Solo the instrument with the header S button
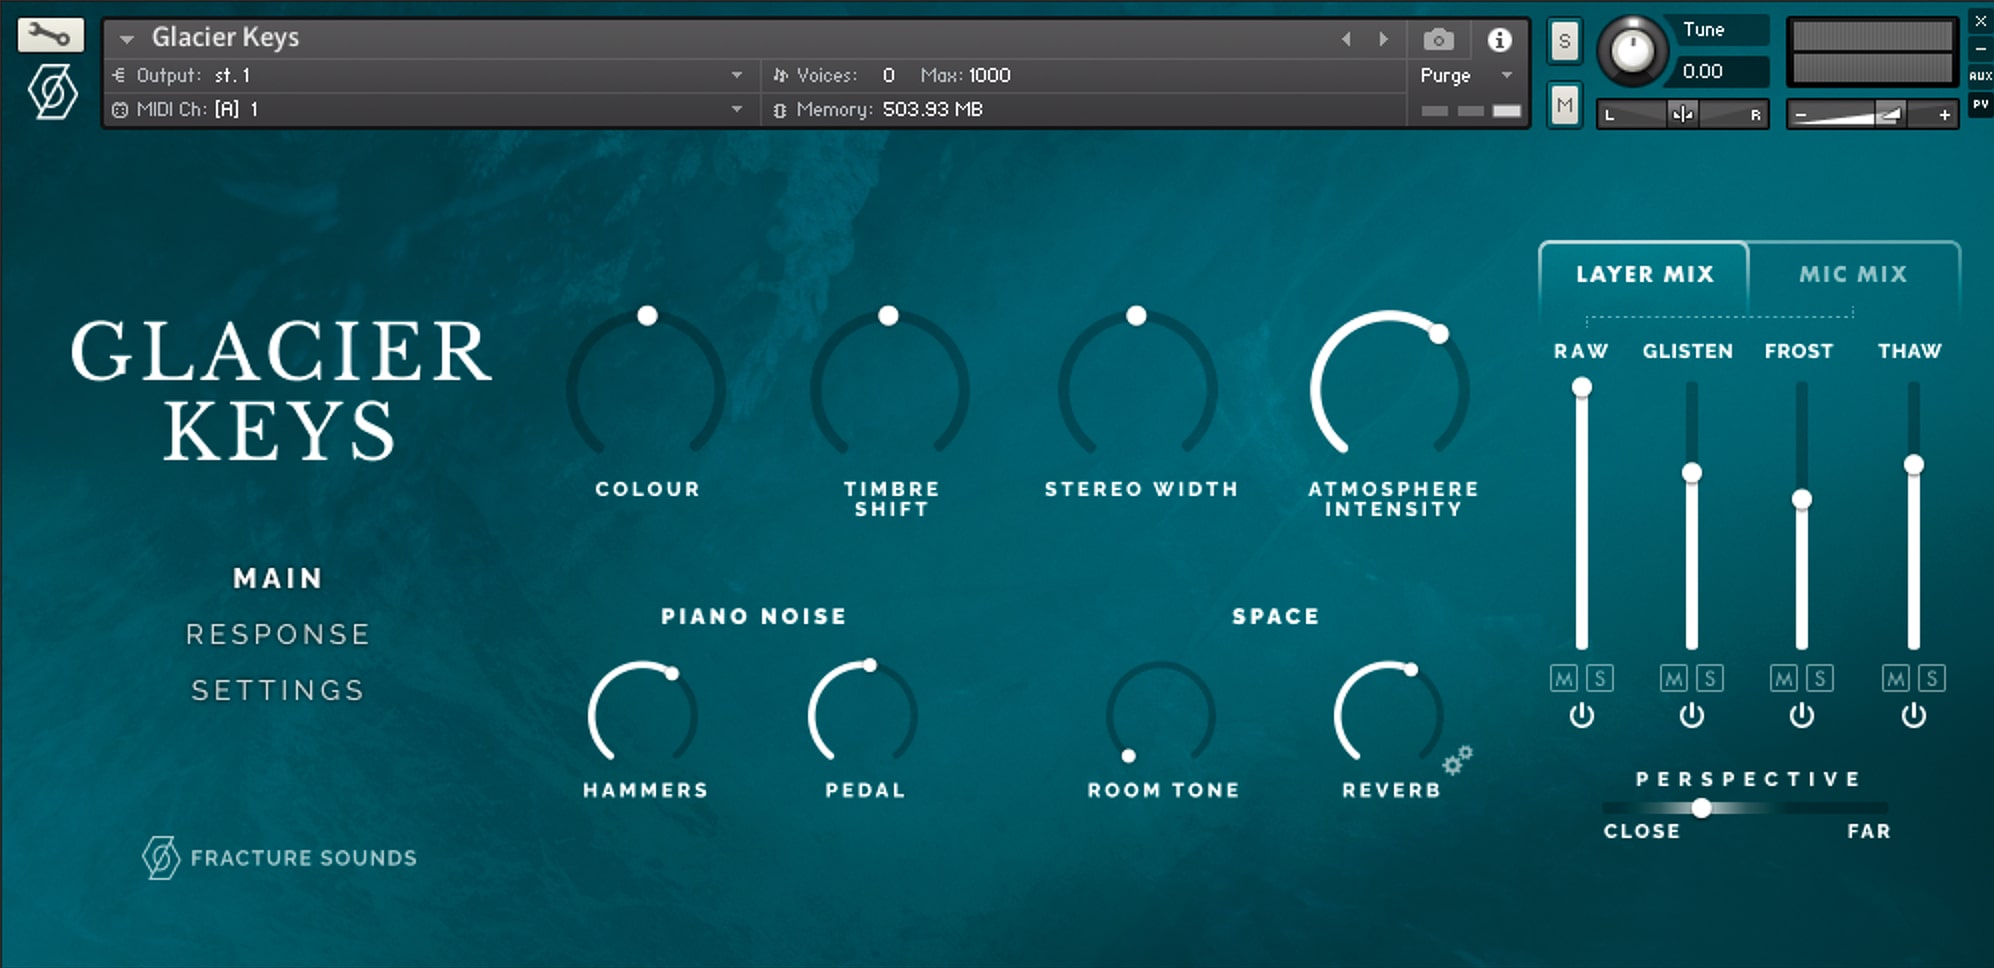This screenshot has width=1994, height=968. point(1565,42)
